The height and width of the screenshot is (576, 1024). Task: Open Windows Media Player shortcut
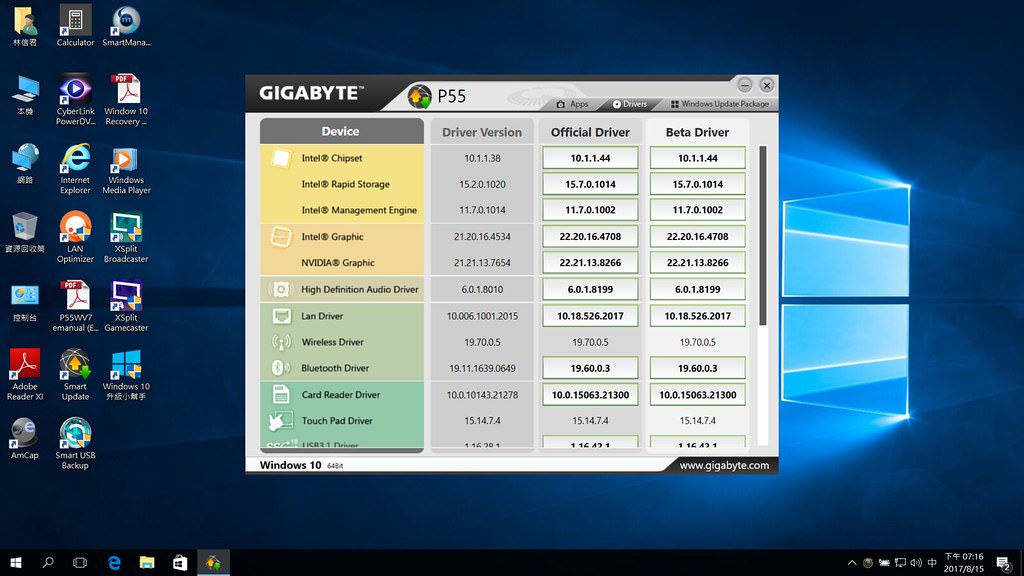126,168
